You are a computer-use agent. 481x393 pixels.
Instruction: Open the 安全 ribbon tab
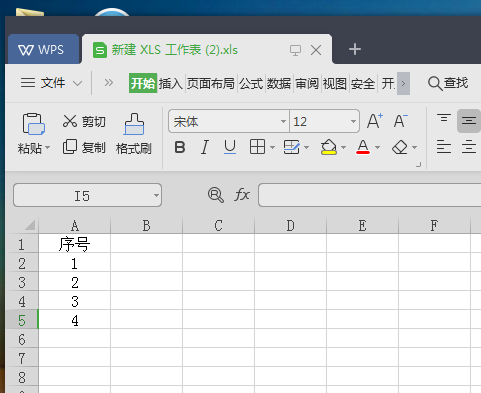(x=363, y=83)
